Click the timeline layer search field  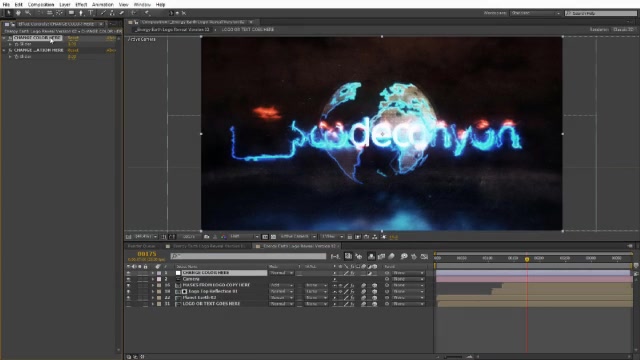point(248,256)
